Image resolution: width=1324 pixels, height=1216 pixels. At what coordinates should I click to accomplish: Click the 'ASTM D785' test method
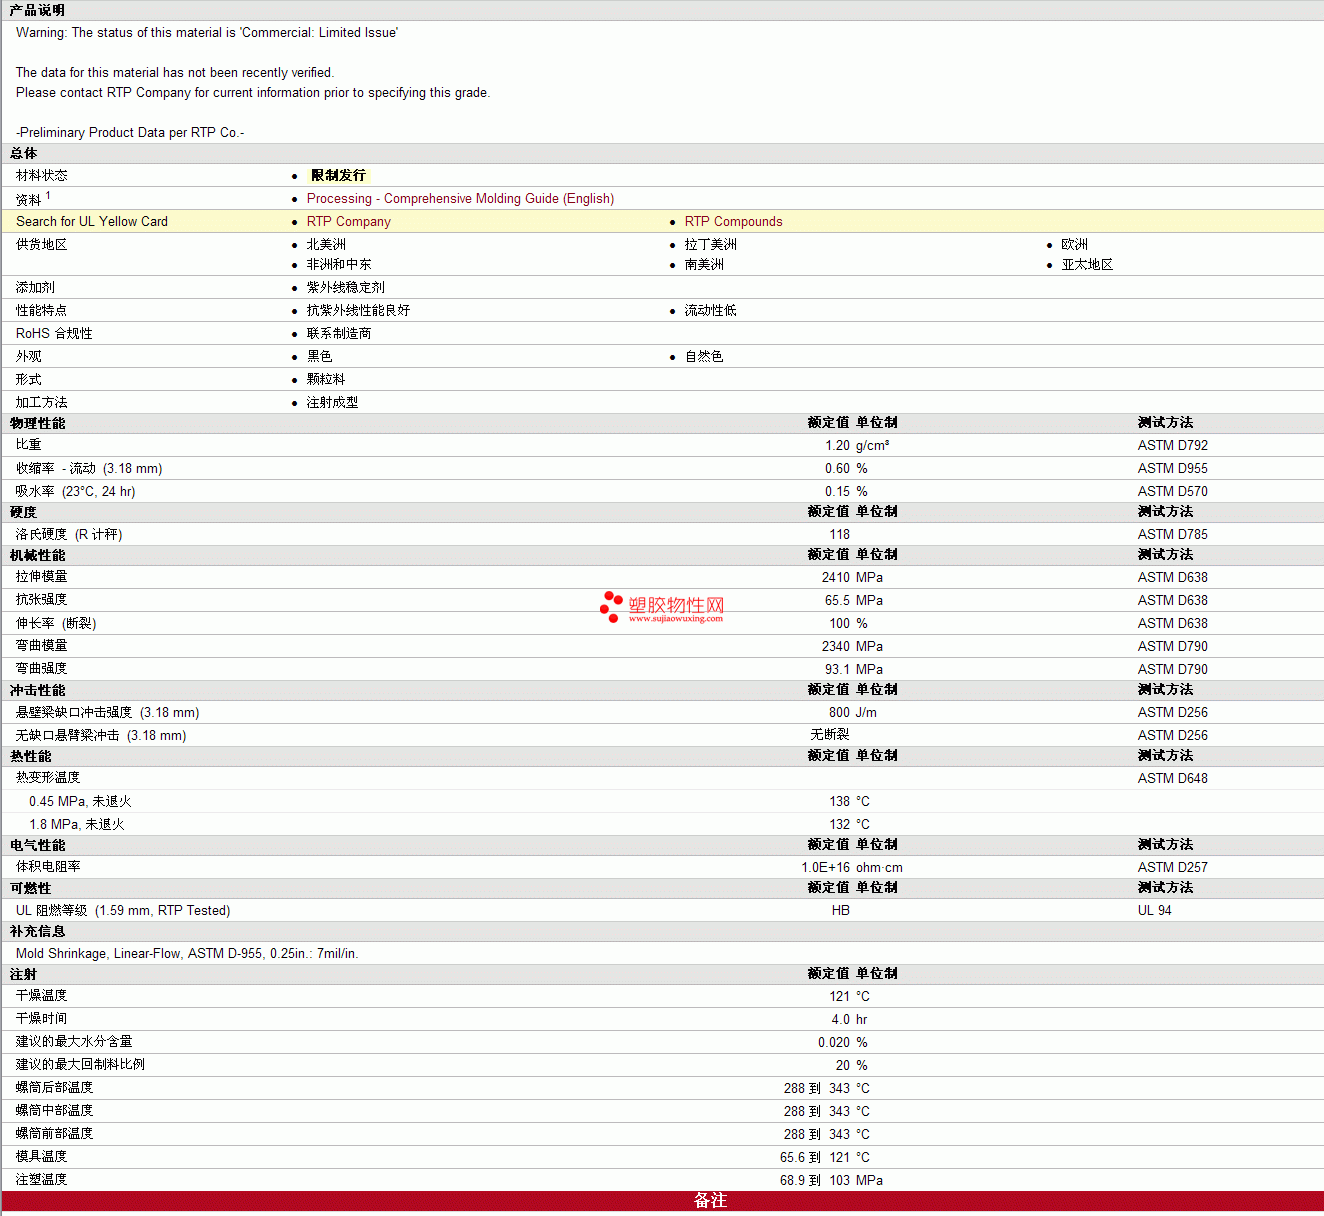tap(1173, 535)
